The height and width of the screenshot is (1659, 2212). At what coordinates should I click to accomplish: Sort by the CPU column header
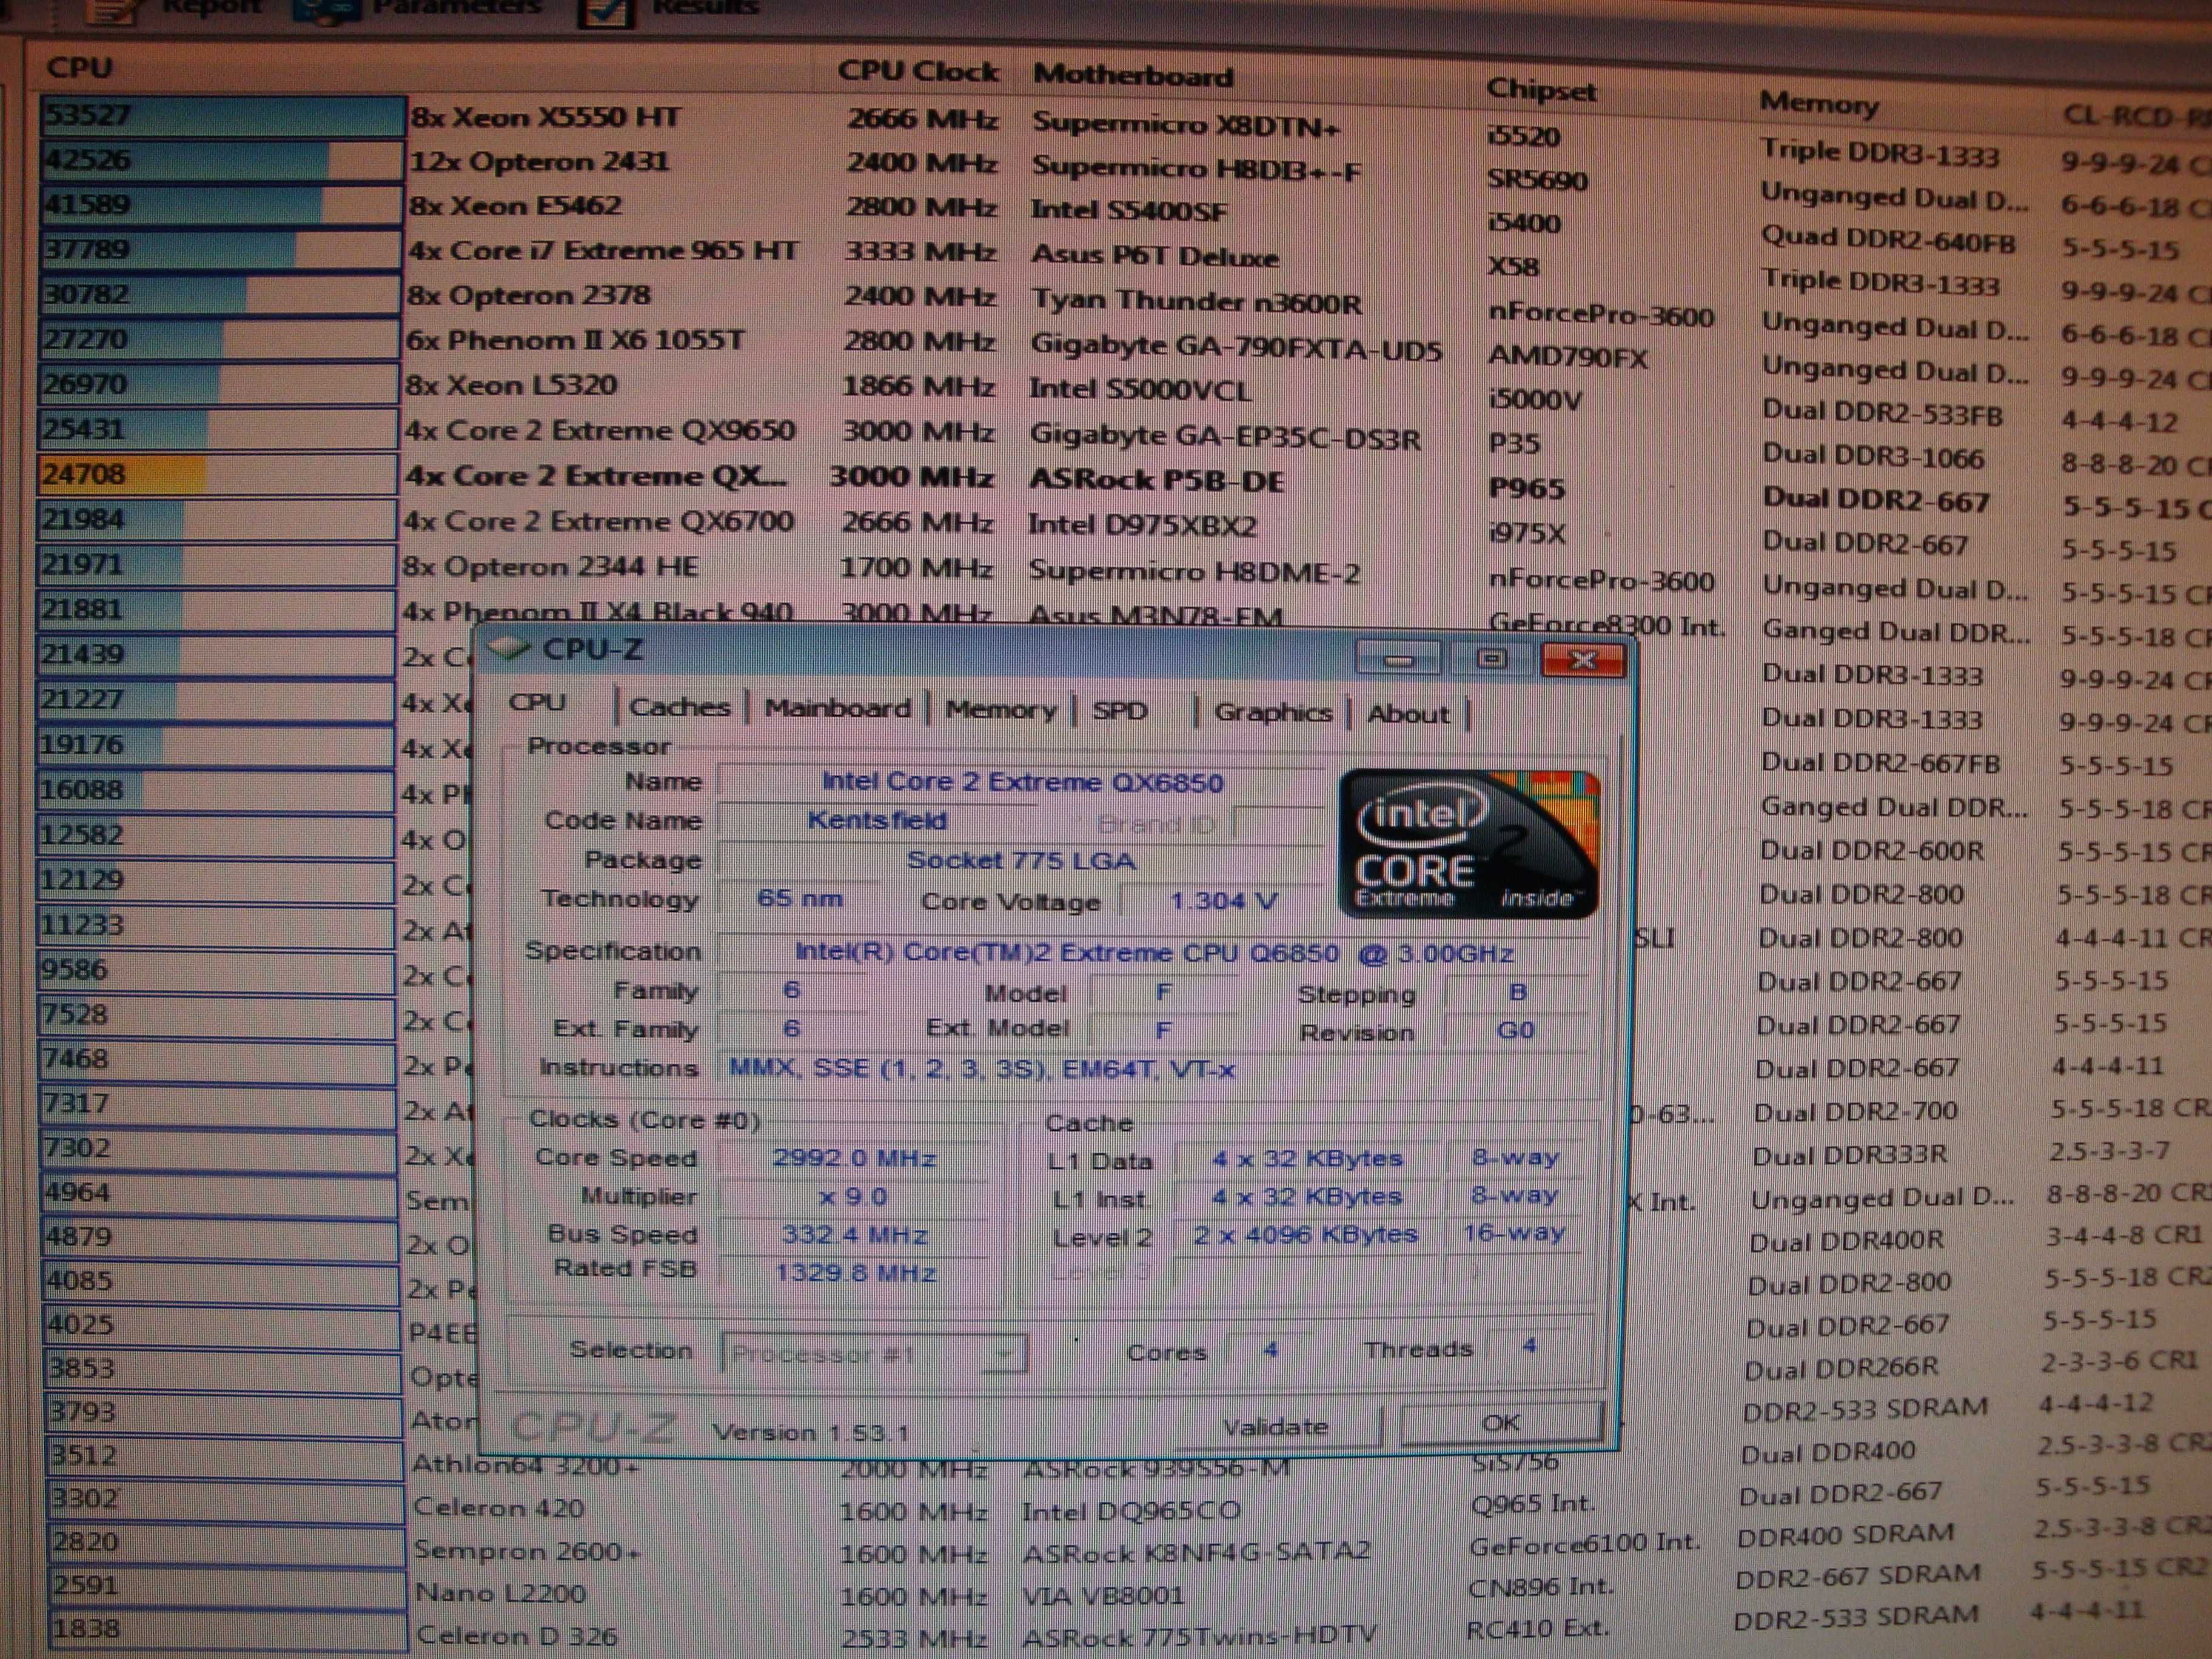click(x=80, y=67)
